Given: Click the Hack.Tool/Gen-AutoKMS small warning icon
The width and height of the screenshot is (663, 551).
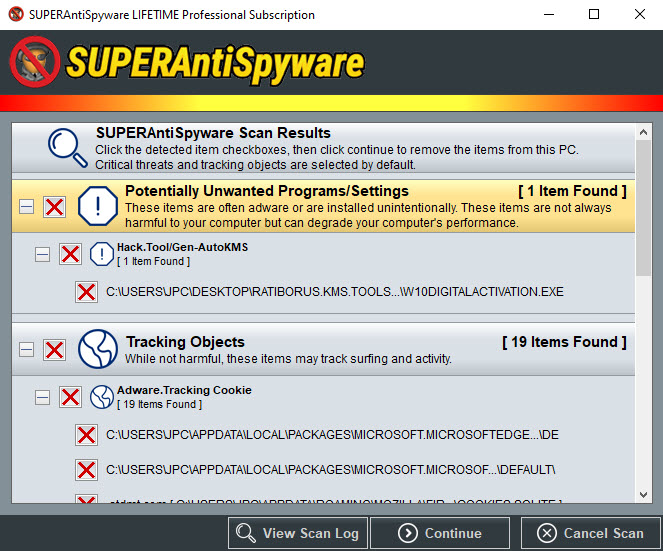Looking at the screenshot, I should point(101,254).
